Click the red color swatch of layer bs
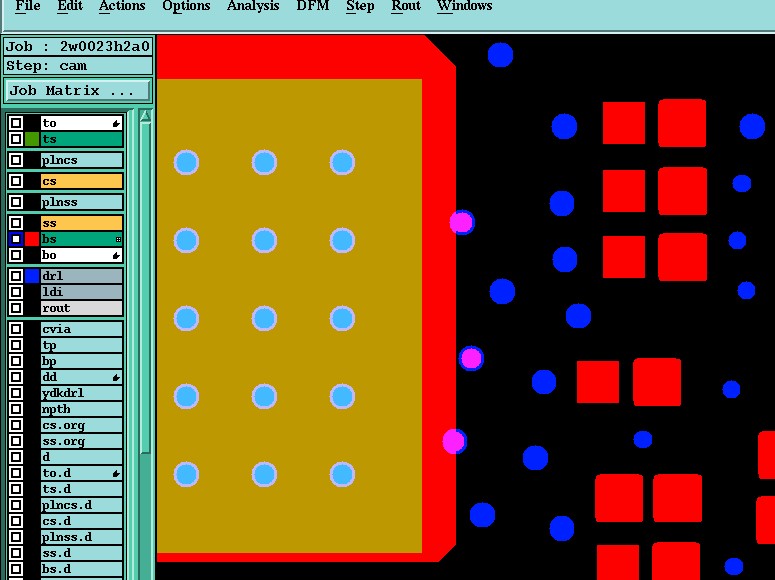775x580 pixels. pyautogui.click(x=32, y=239)
